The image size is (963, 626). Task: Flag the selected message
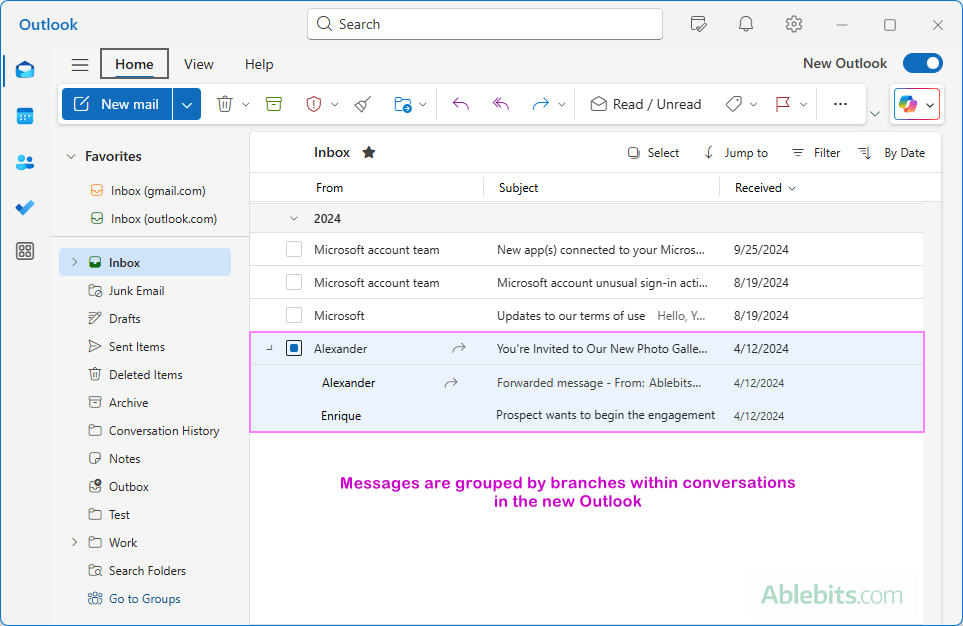[782, 104]
